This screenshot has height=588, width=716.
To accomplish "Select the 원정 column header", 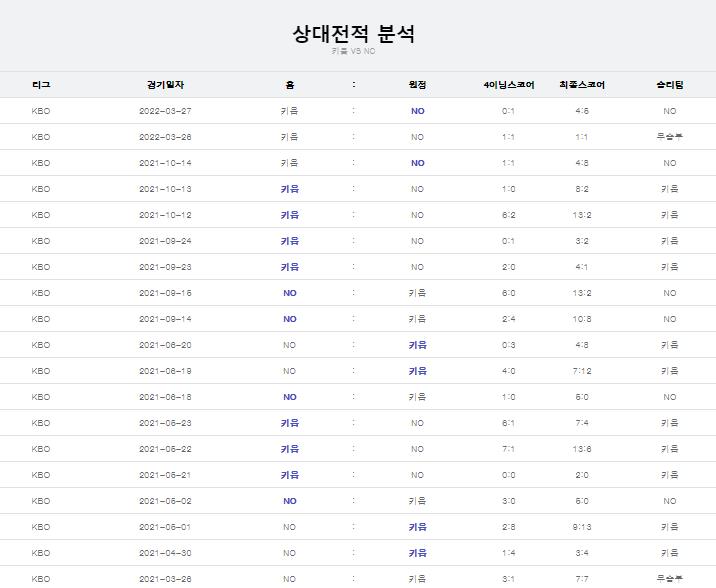I will click(x=417, y=84).
